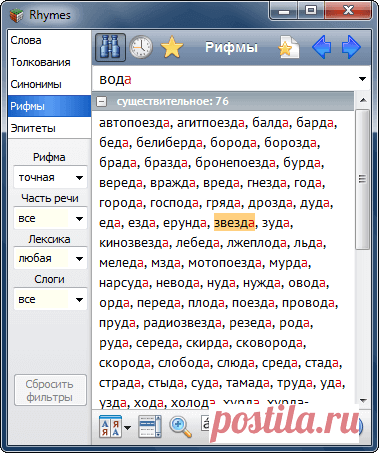Click the rhyme word ерунда
The width and height of the screenshot is (379, 453).
coord(185,223)
